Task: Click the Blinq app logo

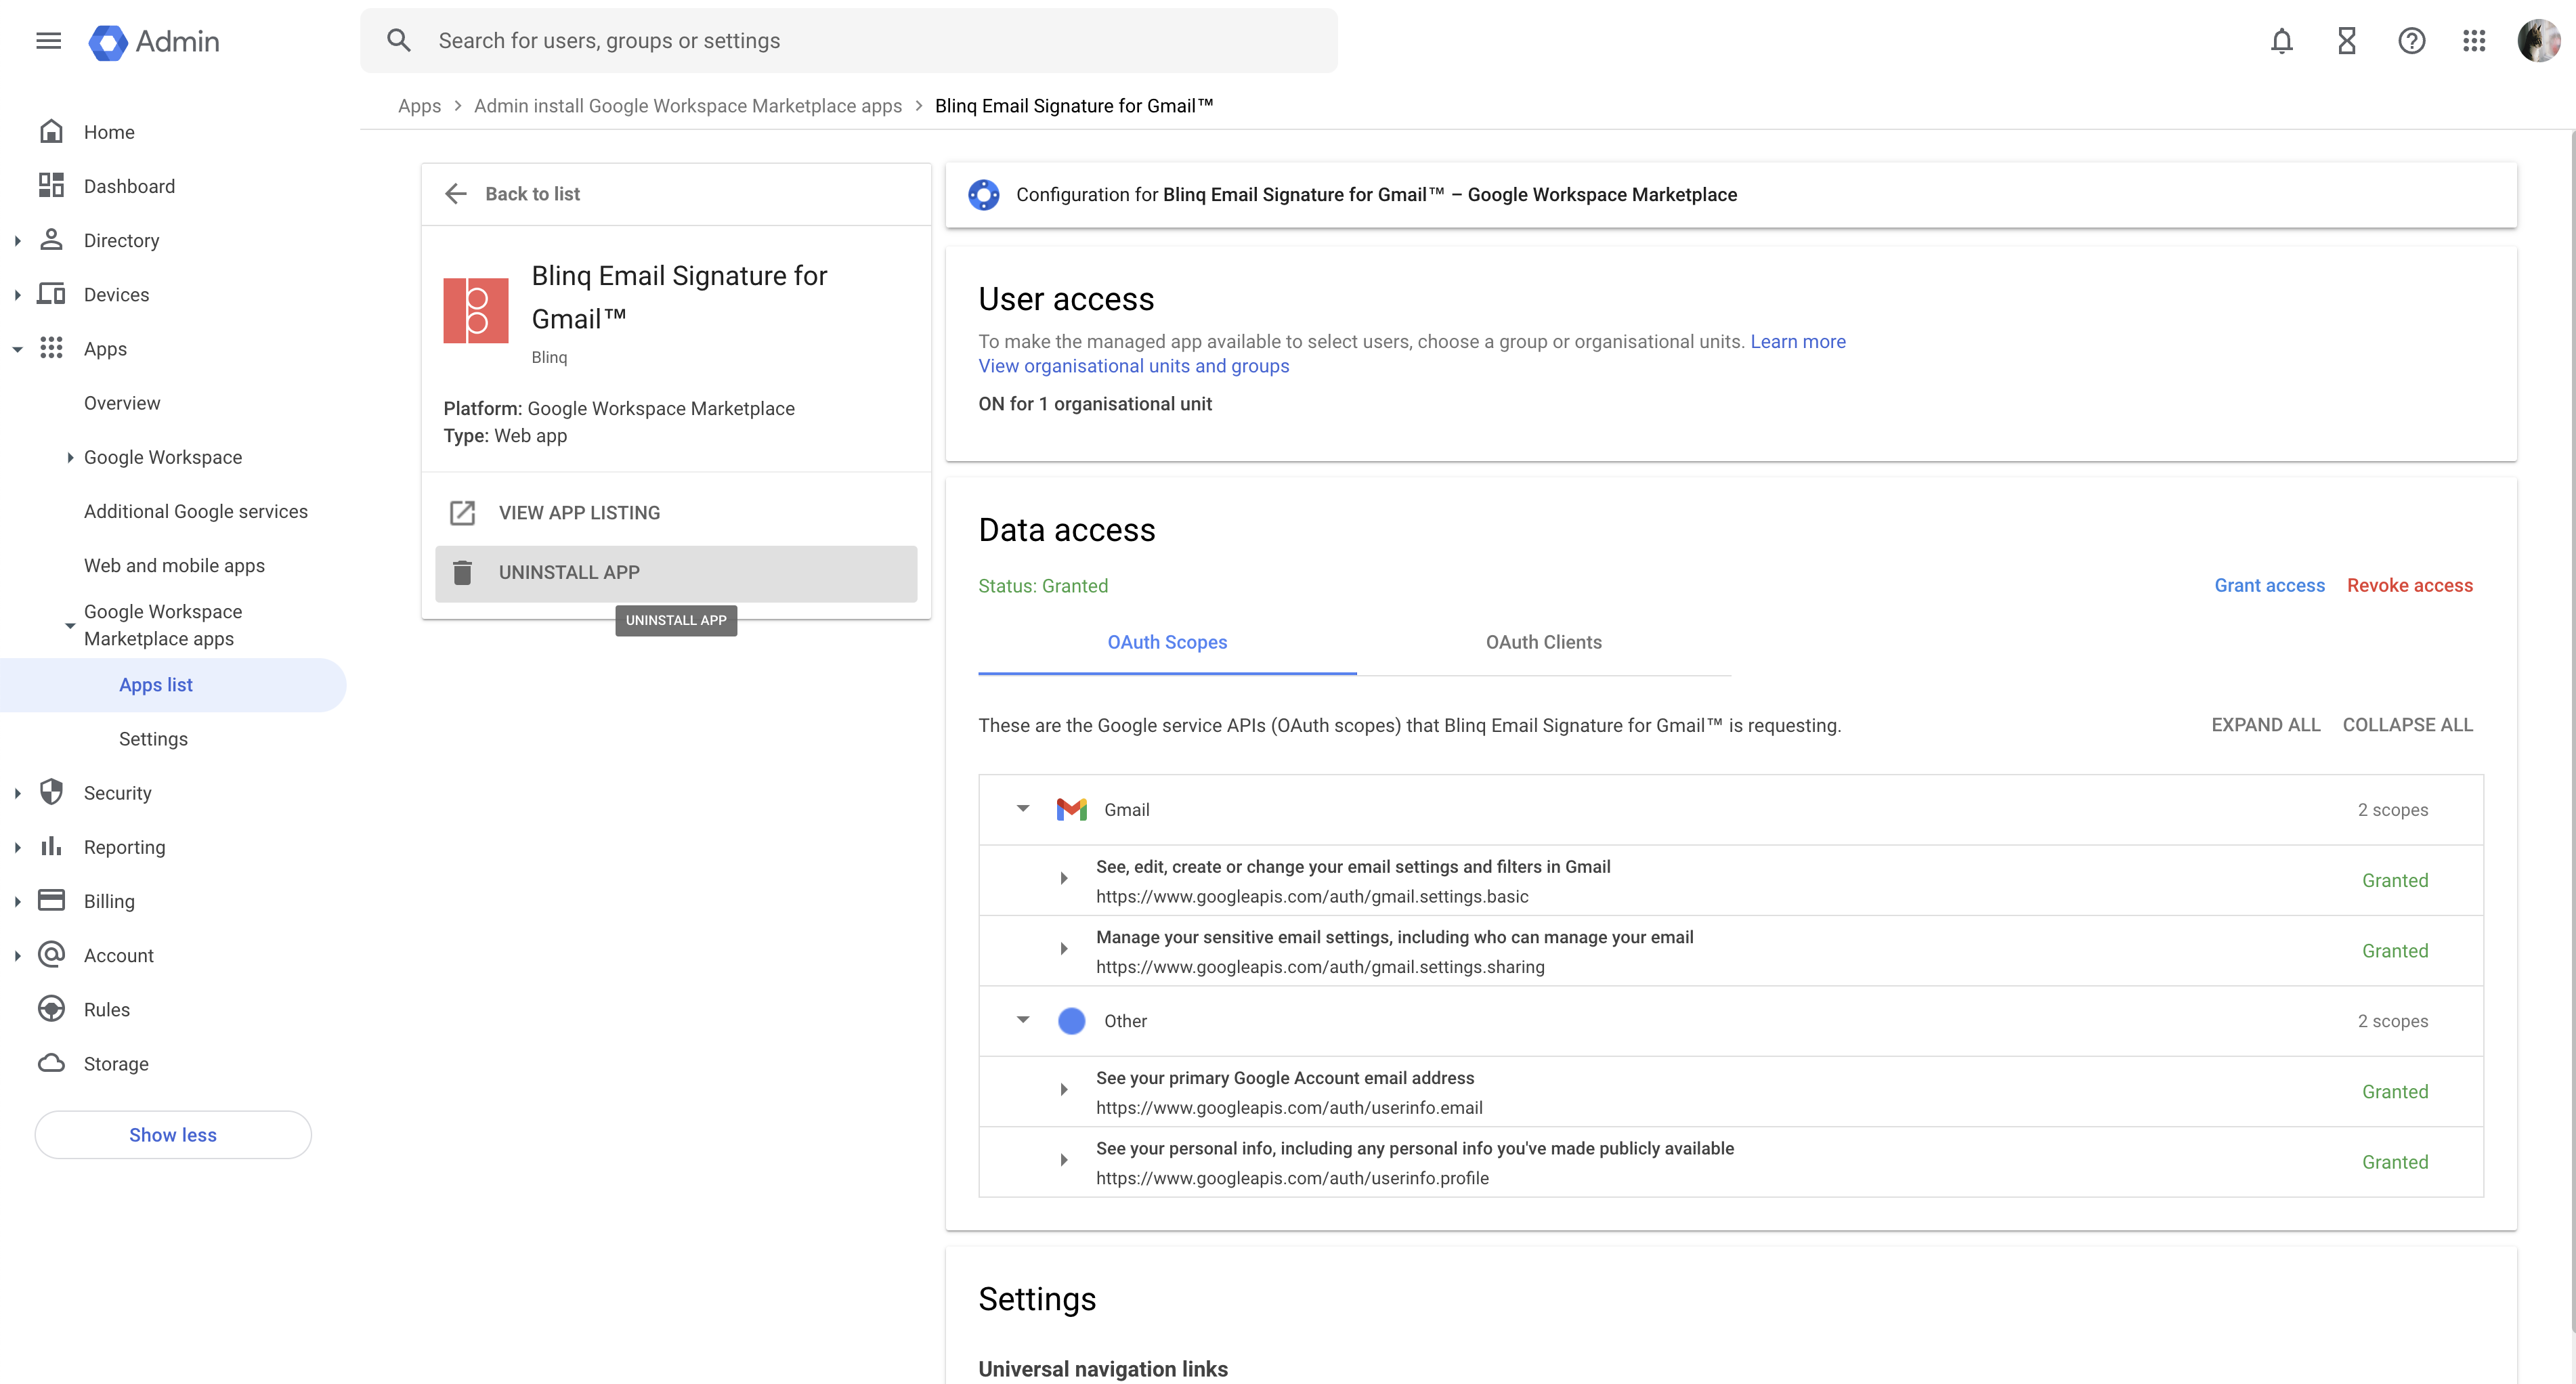Action: pyautogui.click(x=476, y=311)
